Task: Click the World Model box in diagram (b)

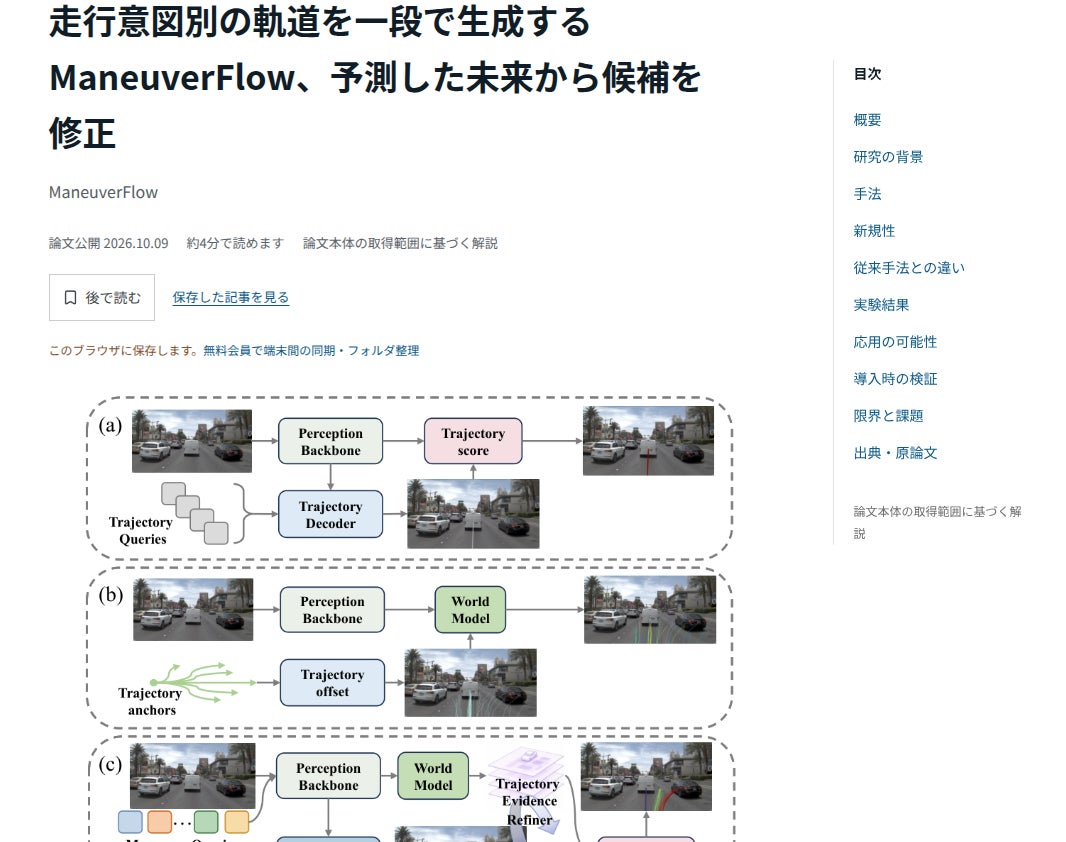Action: 470,610
